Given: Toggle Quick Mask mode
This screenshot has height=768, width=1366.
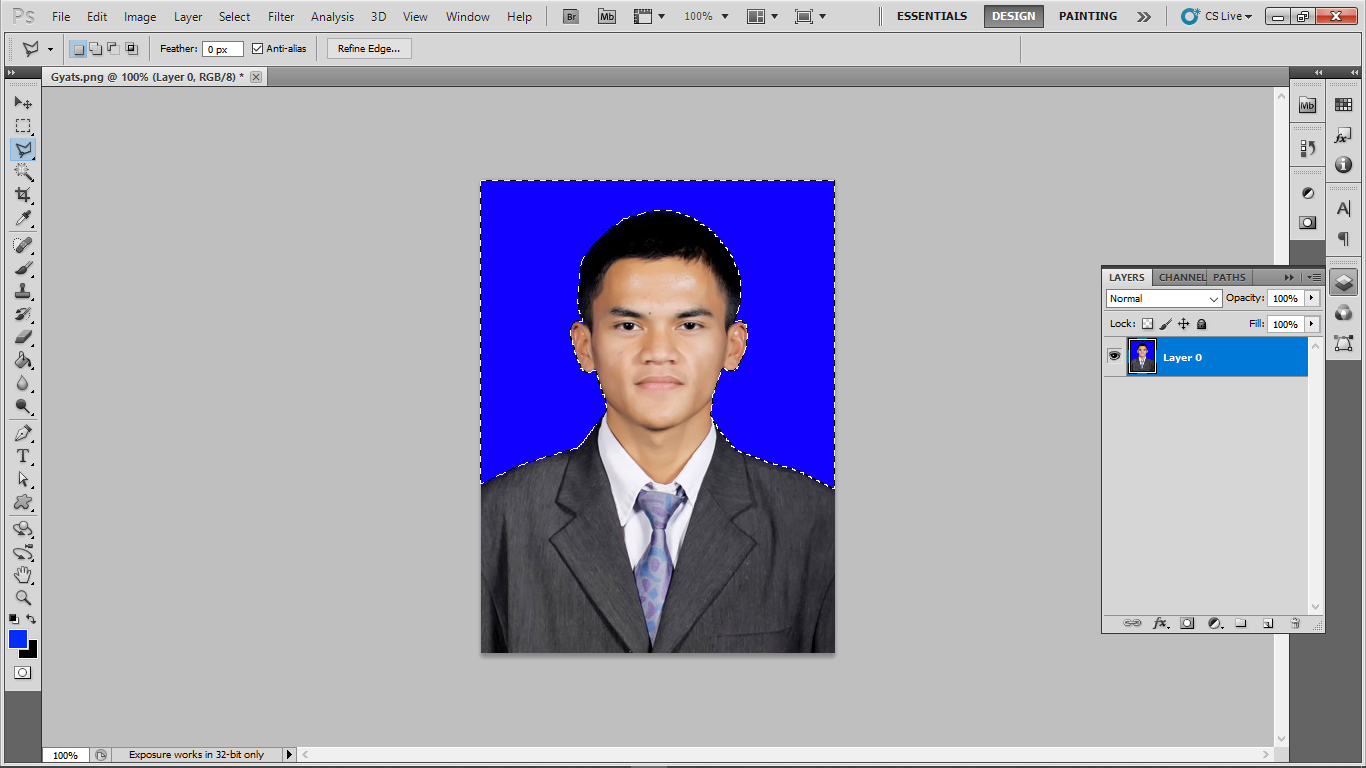Looking at the screenshot, I should (x=23, y=673).
